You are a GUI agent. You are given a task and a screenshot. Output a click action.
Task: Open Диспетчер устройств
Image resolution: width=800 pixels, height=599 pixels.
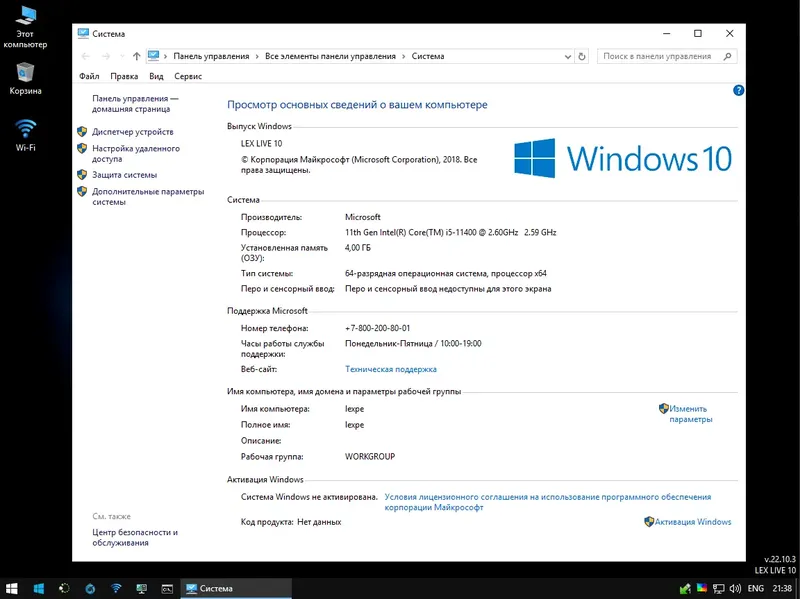click(133, 132)
